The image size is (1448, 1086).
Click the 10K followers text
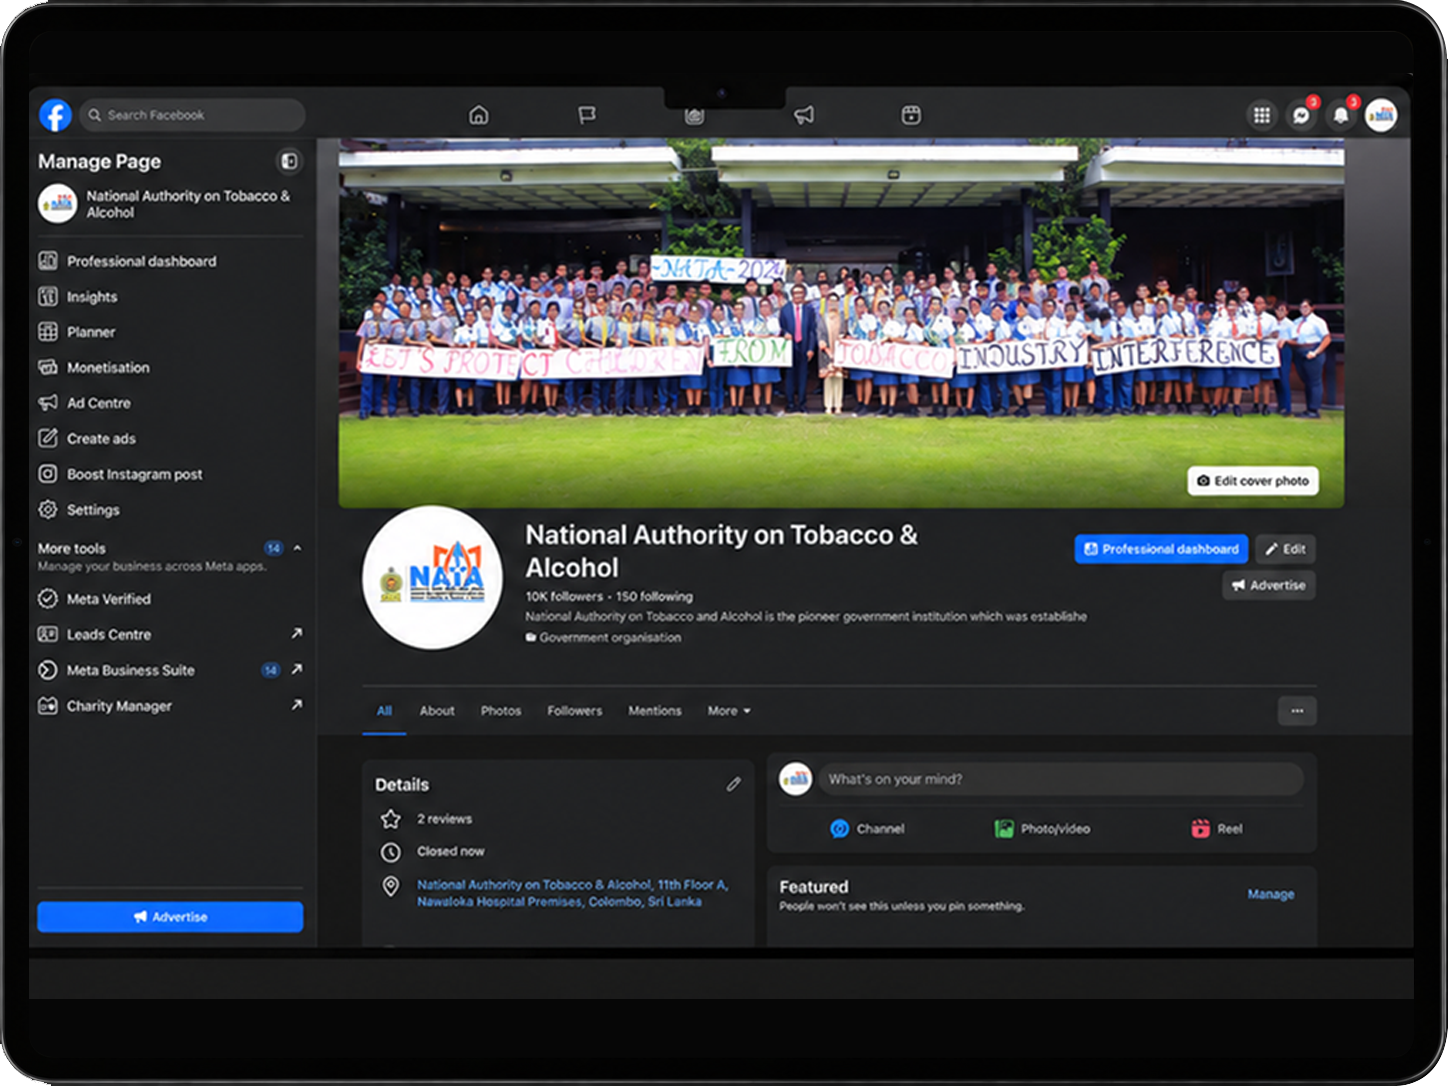[564, 596]
